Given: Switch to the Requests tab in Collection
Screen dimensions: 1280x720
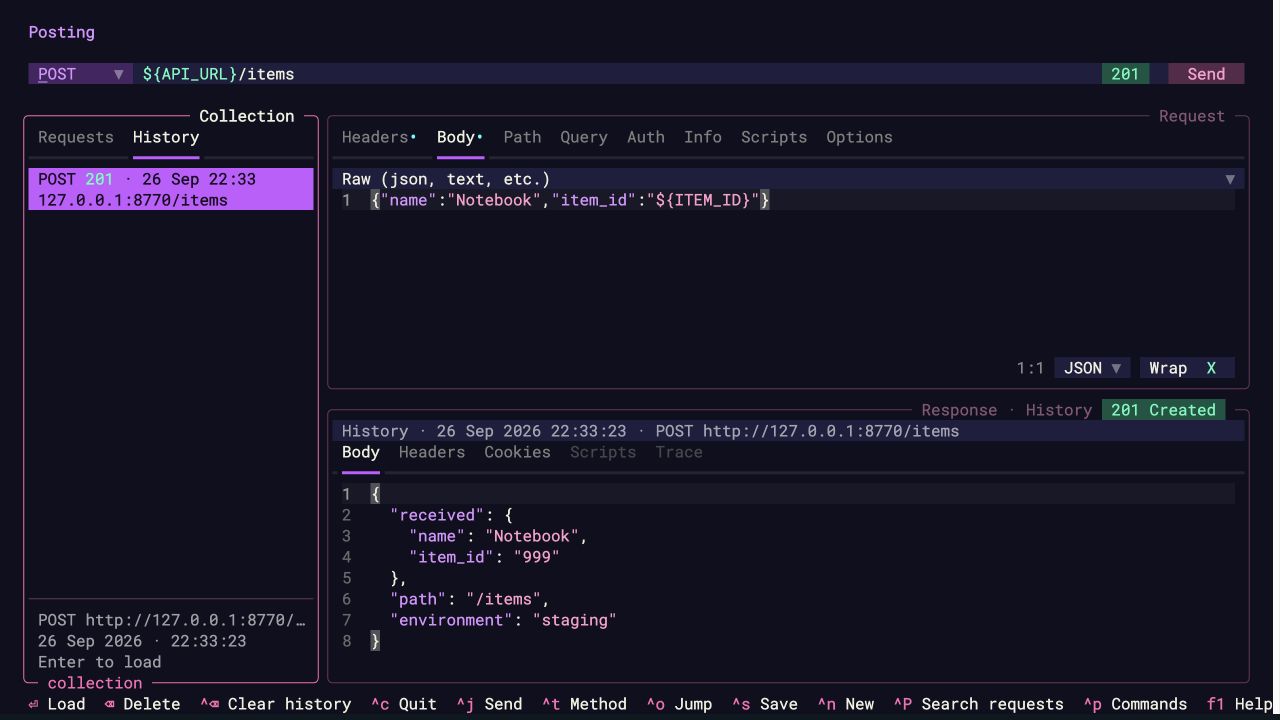Looking at the screenshot, I should 76,137.
